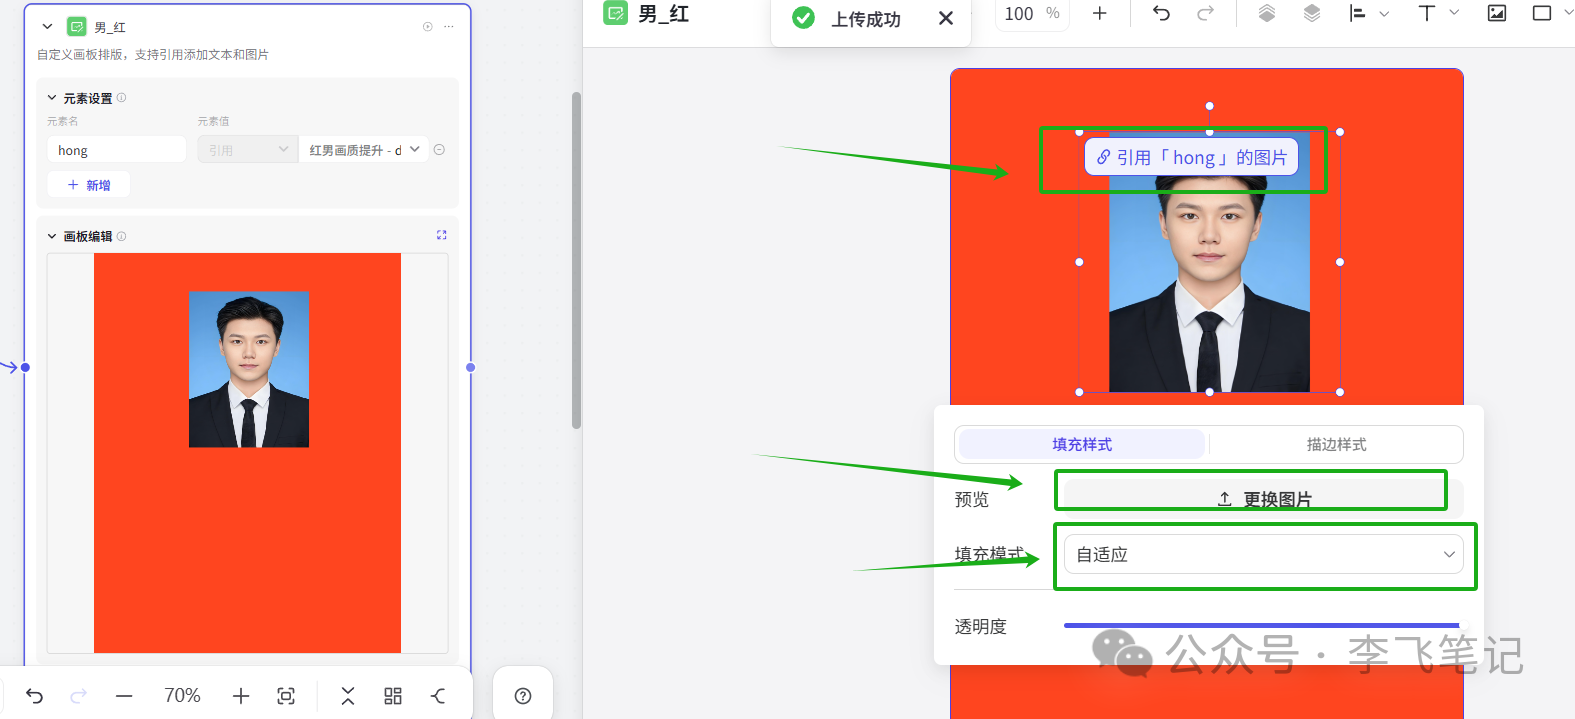This screenshot has height=719, width=1575.
Task: Bring layer forward with the layer-up icon
Action: pos(1267,13)
